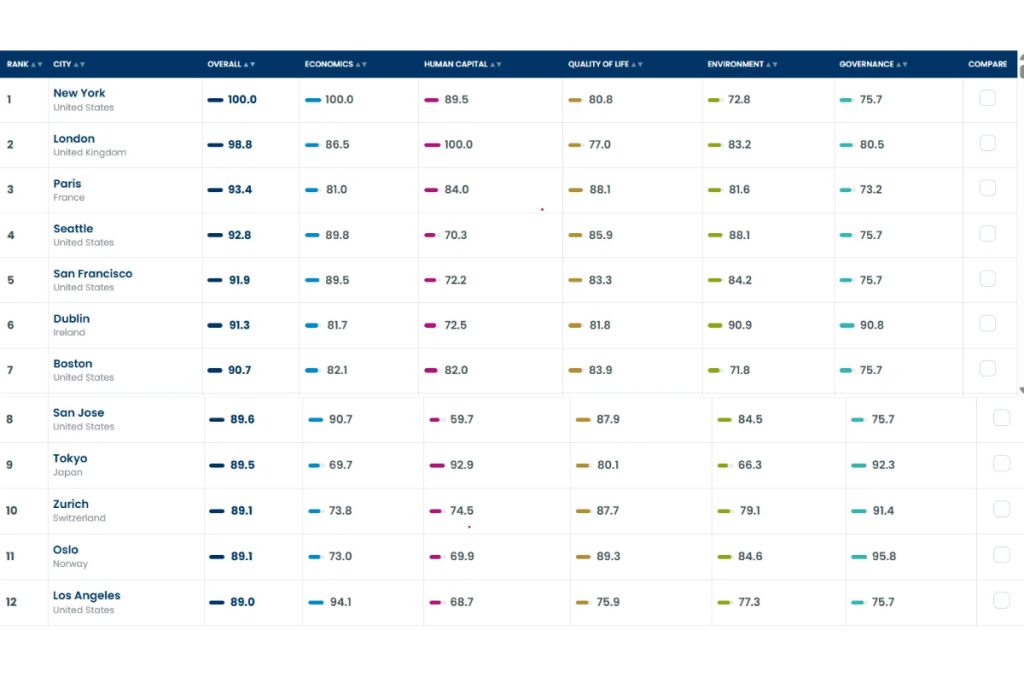Click New York's overall score 100.0
This screenshot has width=1024, height=683.
tap(242, 99)
